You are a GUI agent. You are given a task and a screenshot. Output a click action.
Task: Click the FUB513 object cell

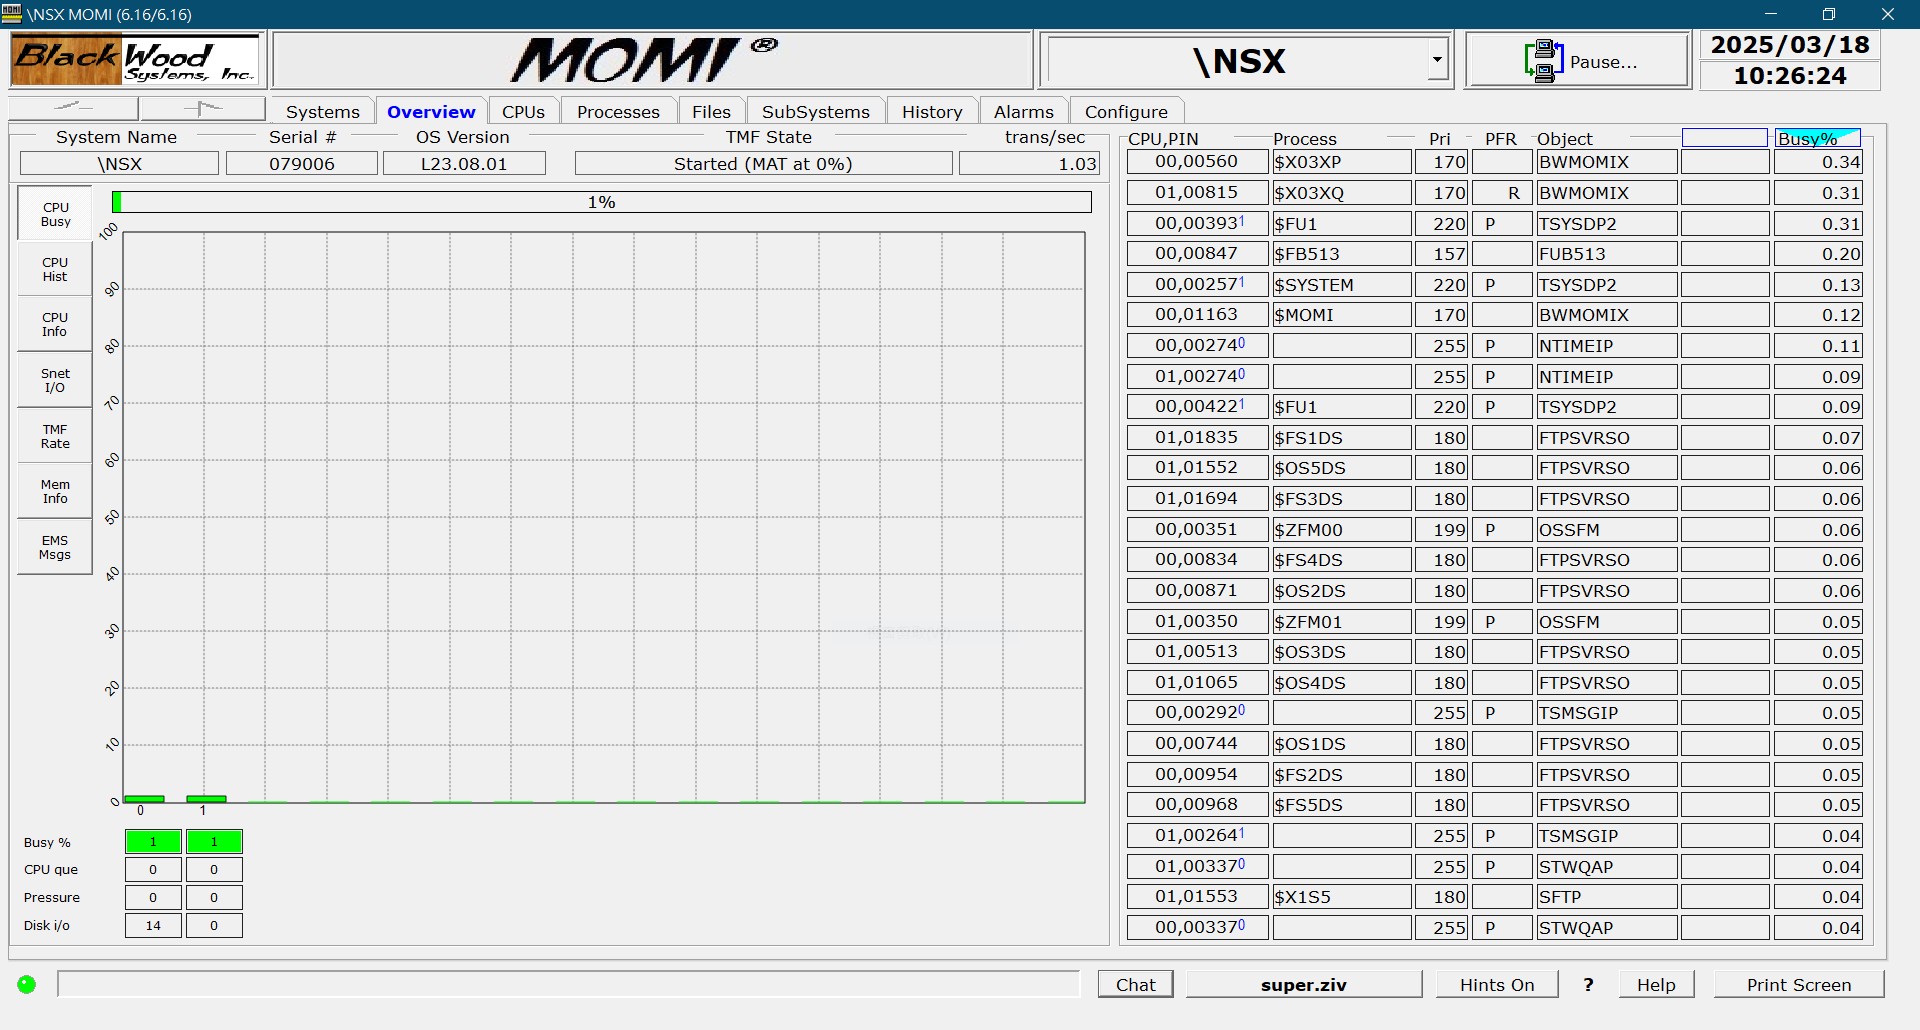click(x=1606, y=254)
